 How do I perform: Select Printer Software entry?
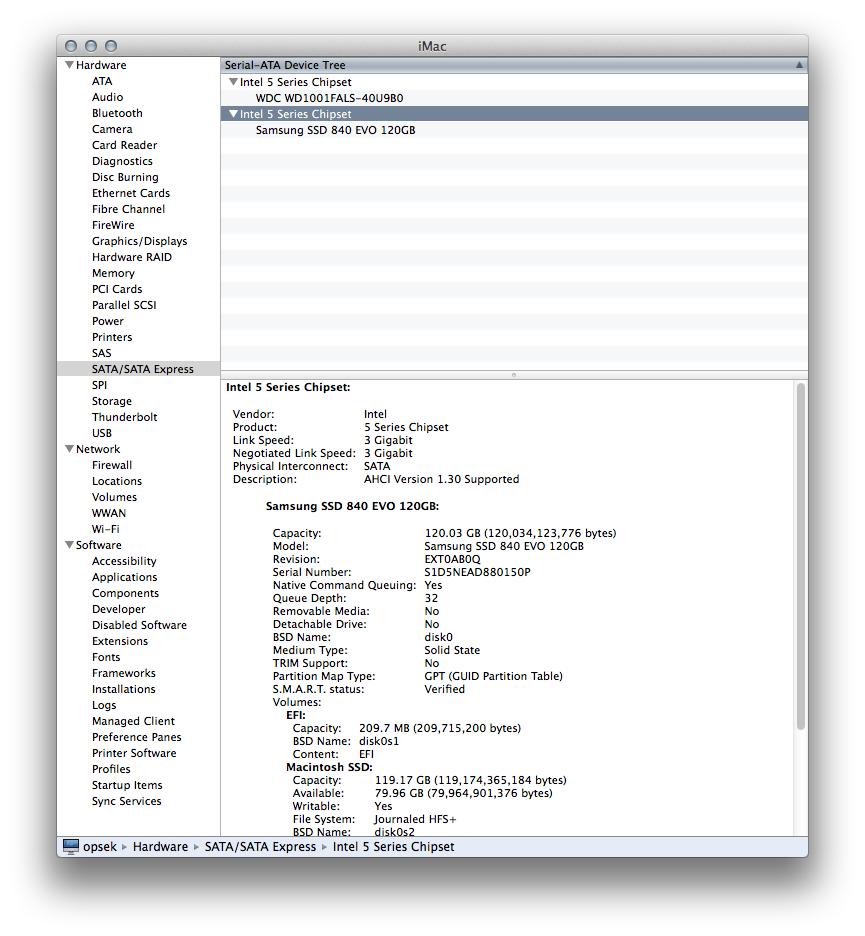tap(134, 753)
